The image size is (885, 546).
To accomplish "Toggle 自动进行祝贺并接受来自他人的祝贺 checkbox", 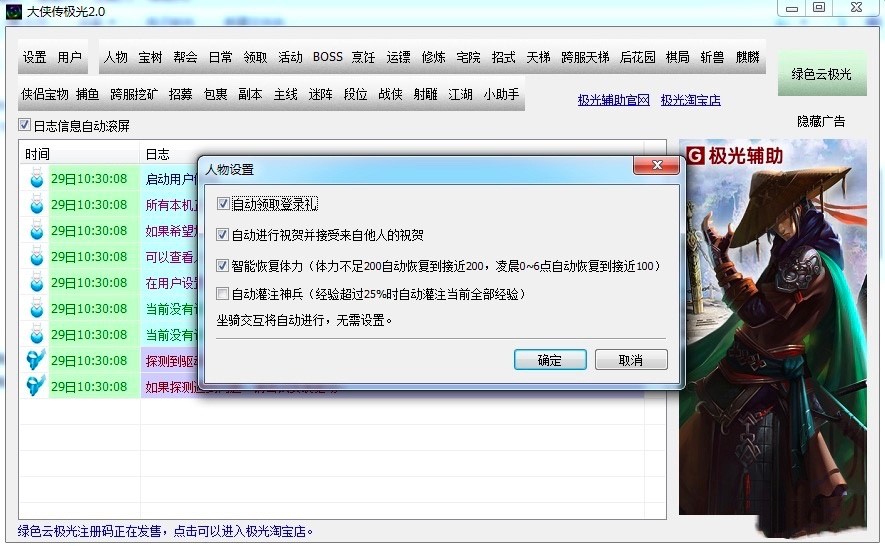I will (223, 235).
